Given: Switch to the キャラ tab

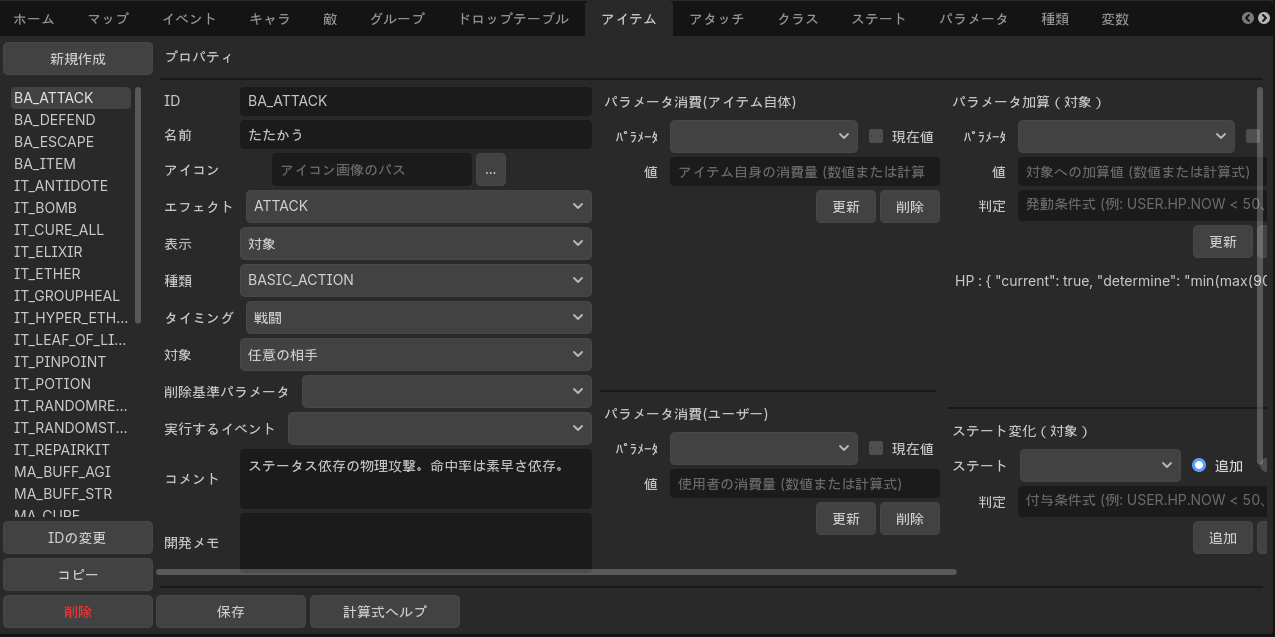Looking at the screenshot, I should pos(270,18).
